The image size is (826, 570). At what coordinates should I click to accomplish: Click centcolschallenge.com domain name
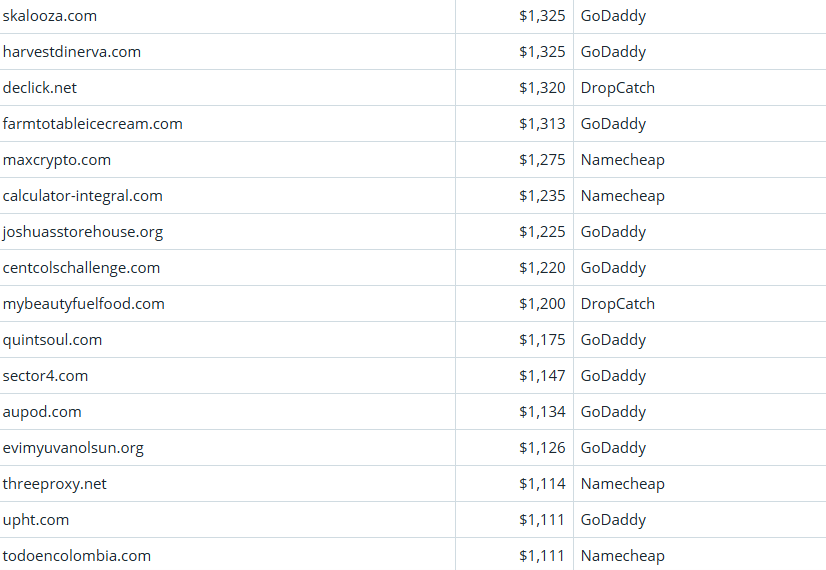pos(82,268)
